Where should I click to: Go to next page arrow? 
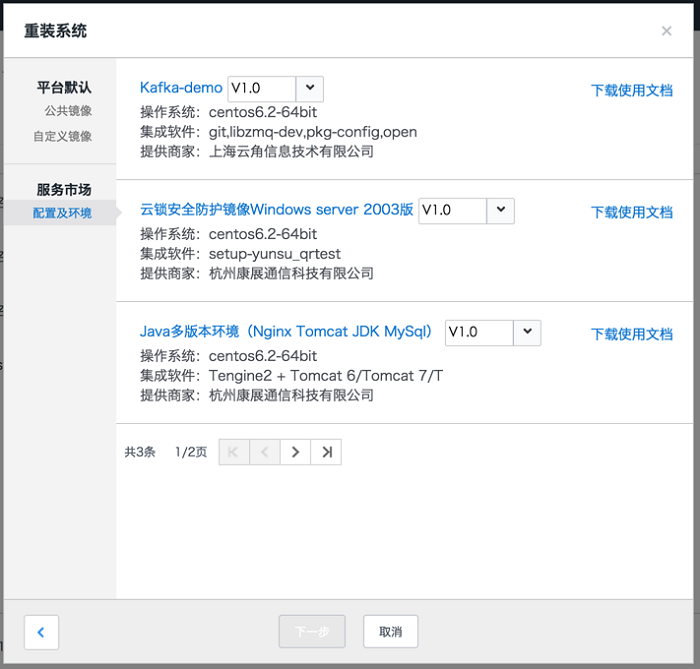[295, 452]
